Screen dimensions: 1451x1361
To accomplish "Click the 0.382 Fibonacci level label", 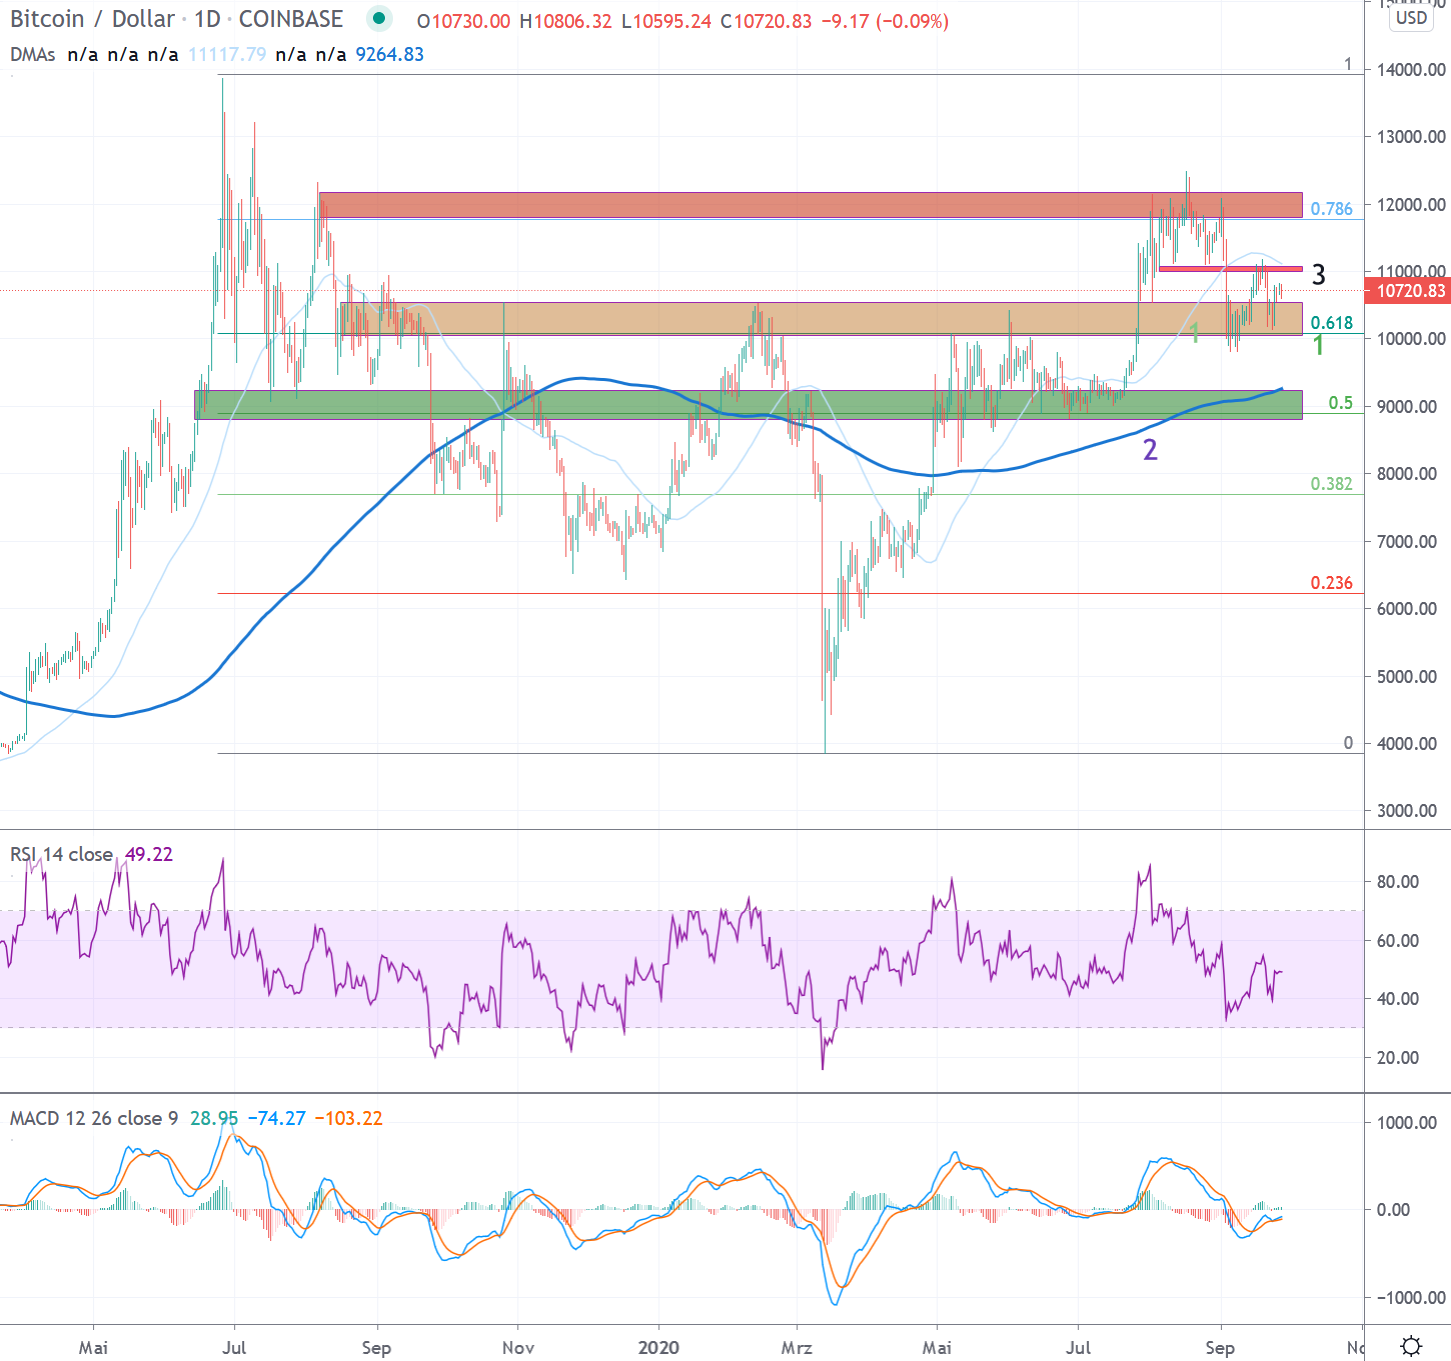I will click(x=1331, y=484).
